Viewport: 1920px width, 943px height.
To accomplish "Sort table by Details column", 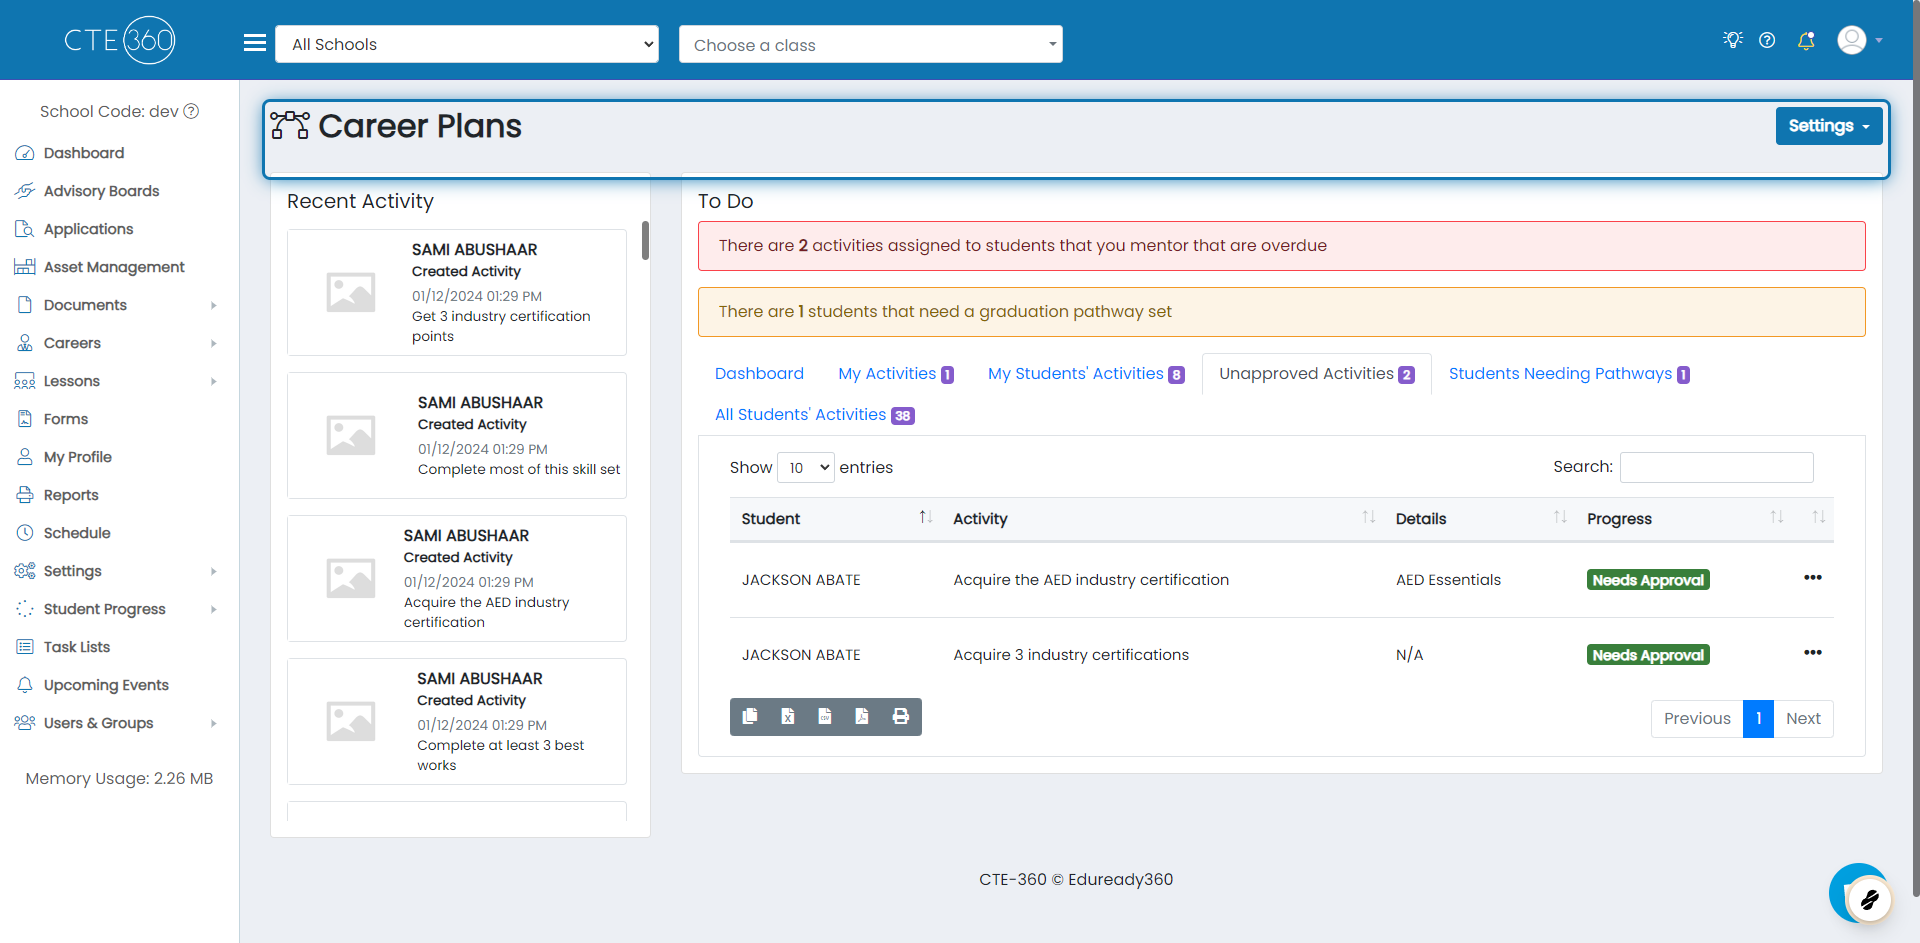I will tap(1480, 518).
